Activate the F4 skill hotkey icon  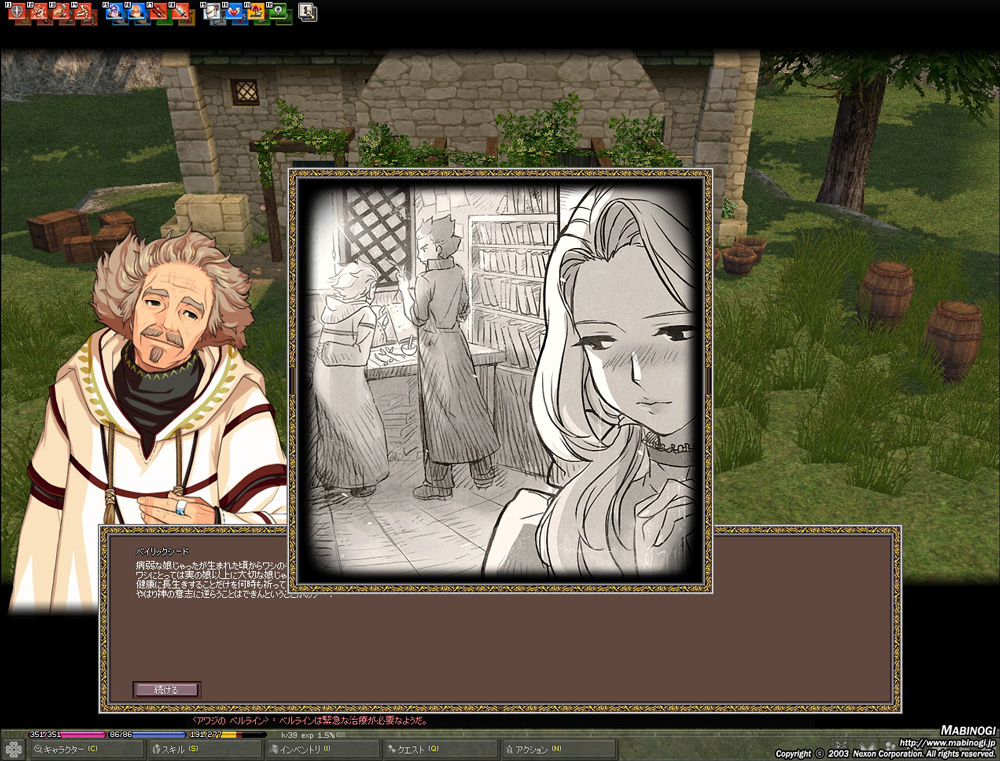84,11
